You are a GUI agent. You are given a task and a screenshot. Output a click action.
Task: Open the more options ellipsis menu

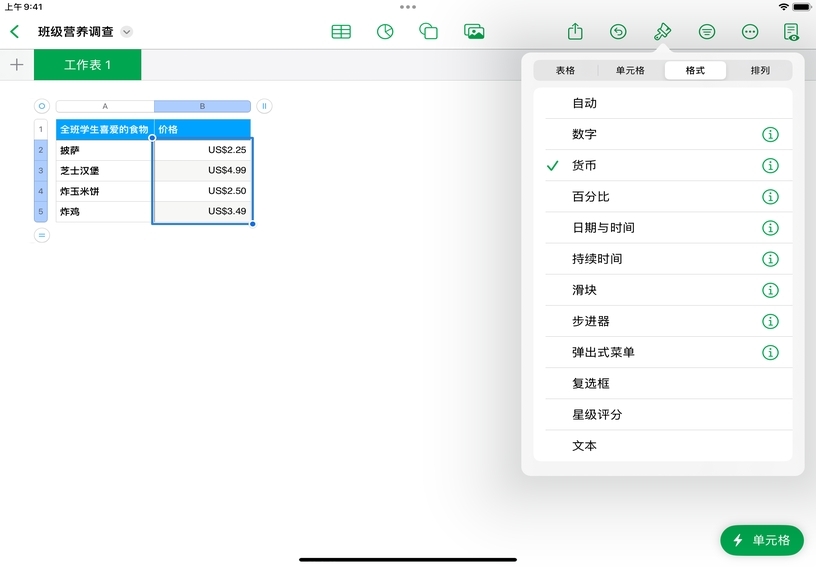750,32
